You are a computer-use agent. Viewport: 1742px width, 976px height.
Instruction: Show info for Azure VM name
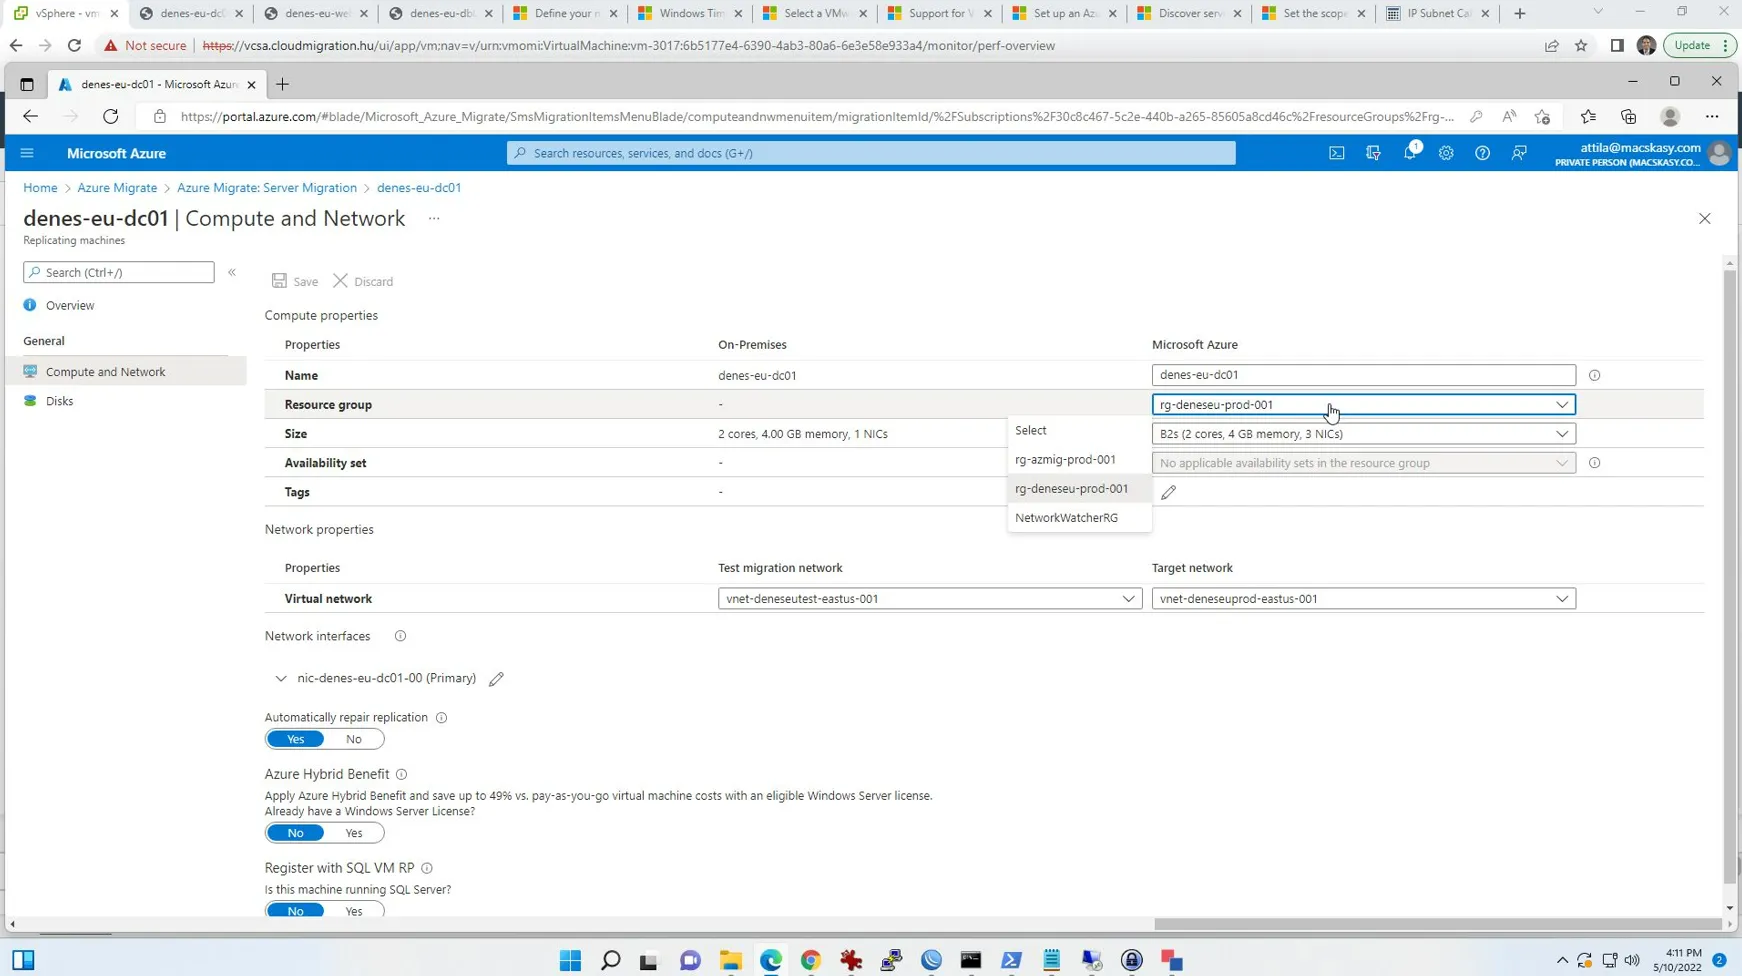1595,375
